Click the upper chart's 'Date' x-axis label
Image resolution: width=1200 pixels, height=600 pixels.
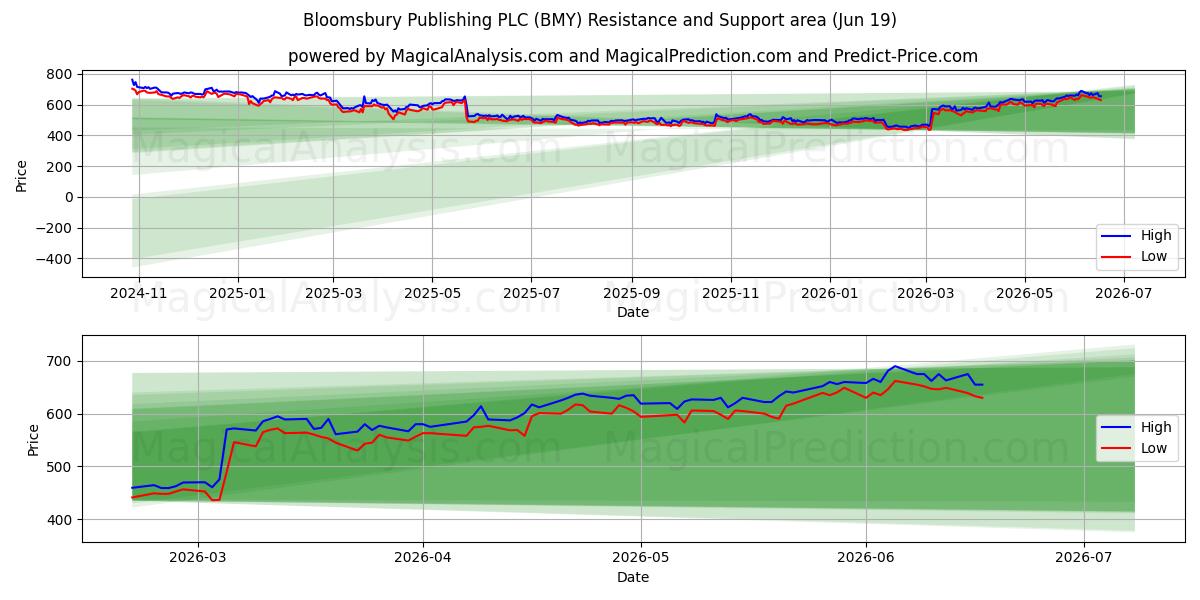tap(633, 313)
